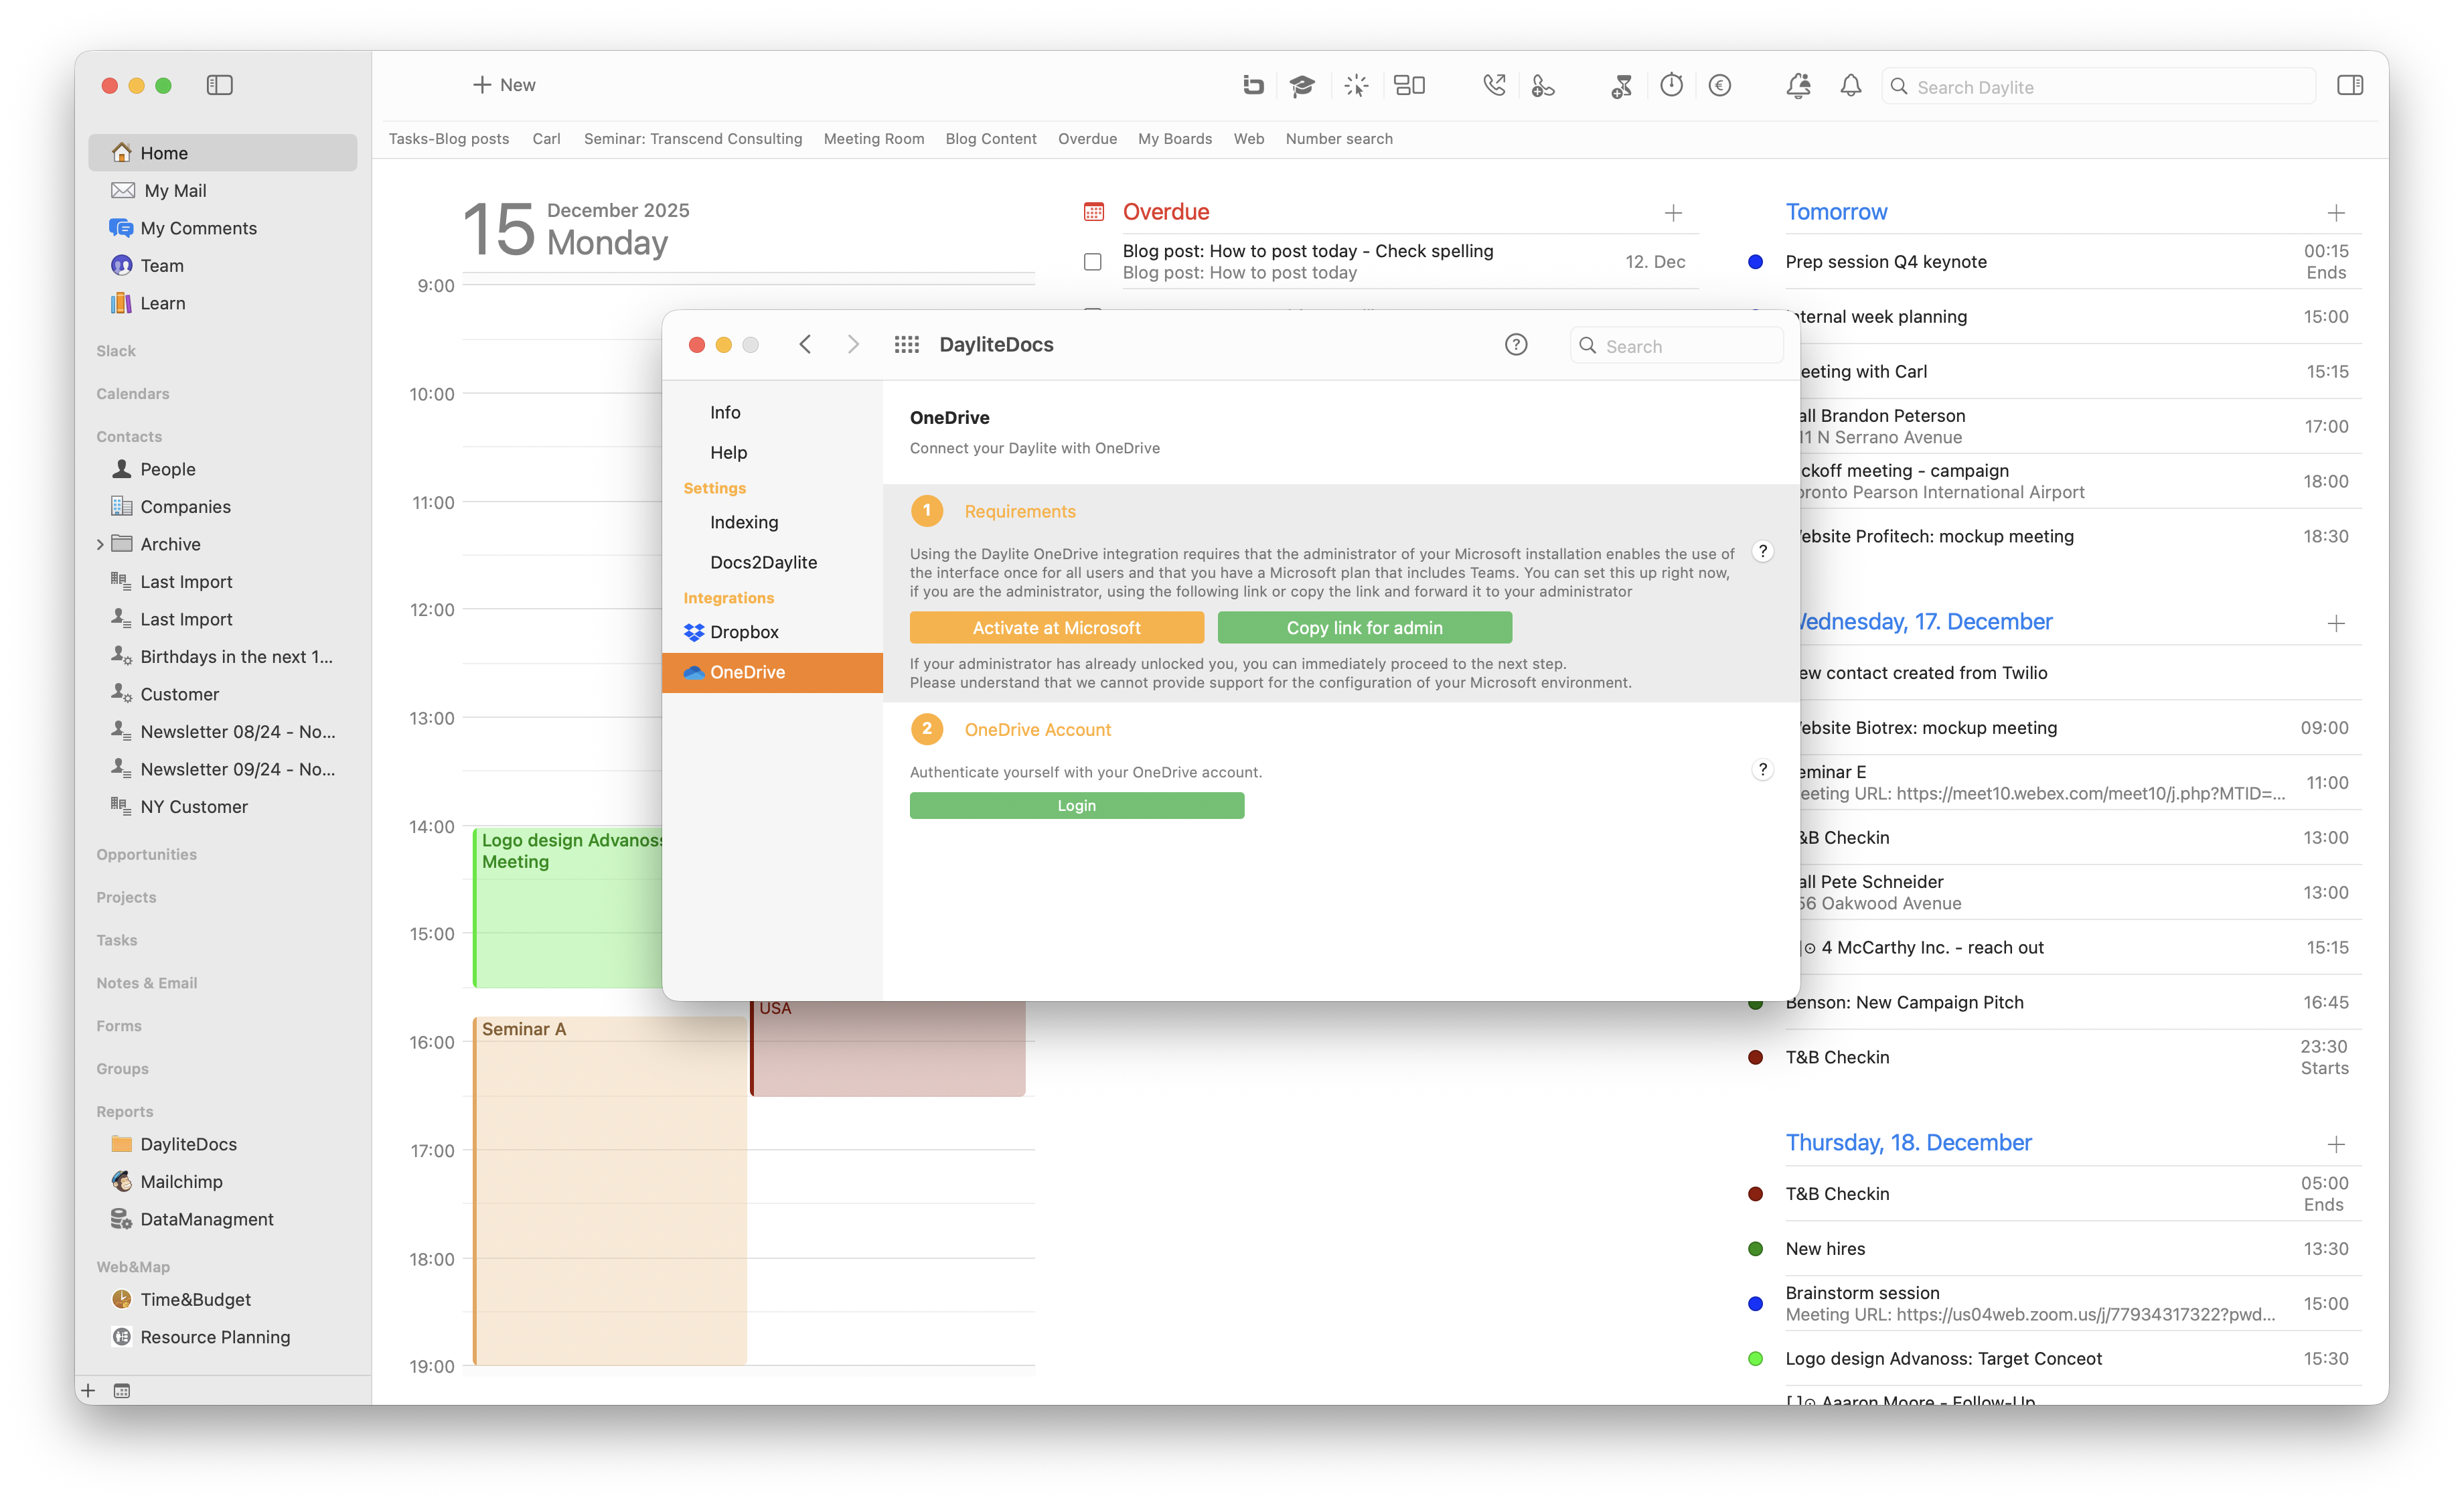
Task: Click Activate at Microsoft button
Action: pos(1056,628)
